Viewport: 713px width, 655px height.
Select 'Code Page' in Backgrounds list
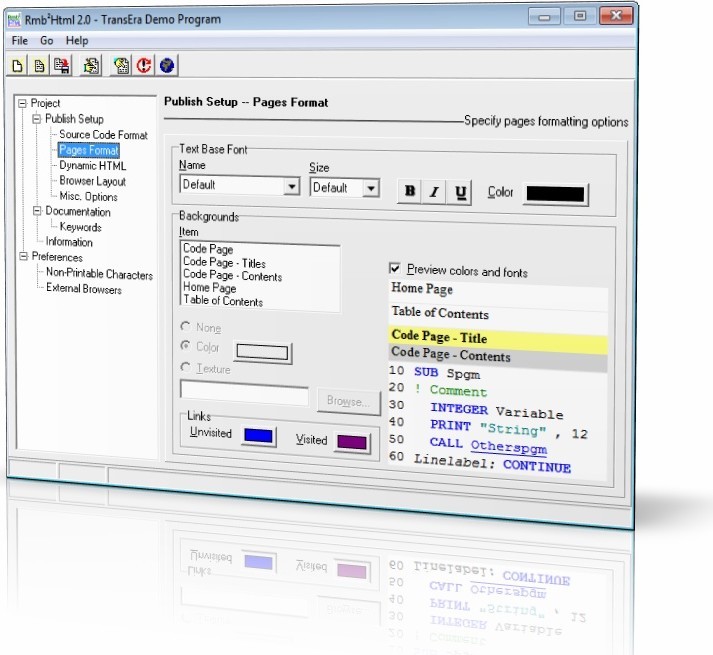(x=208, y=248)
